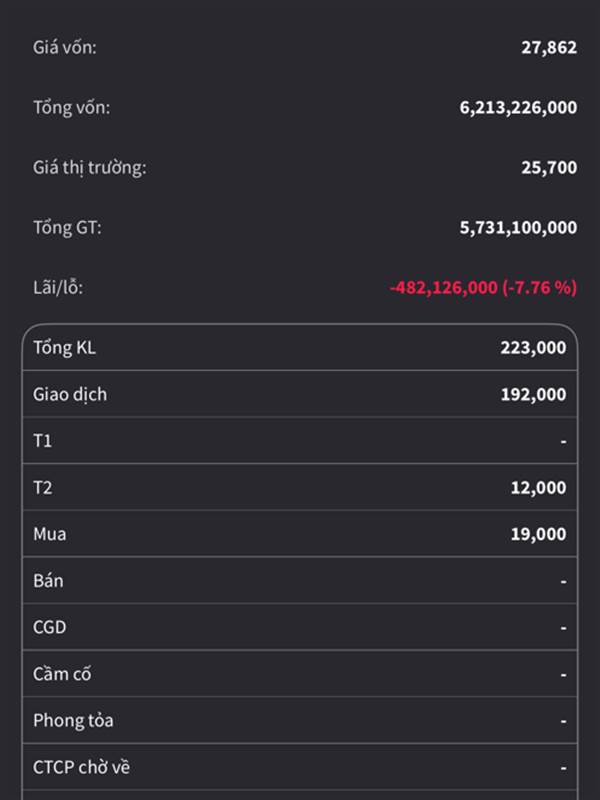Select the 5,731,100,000 total value figure
Viewport: 600px width, 800px height.
point(518,227)
